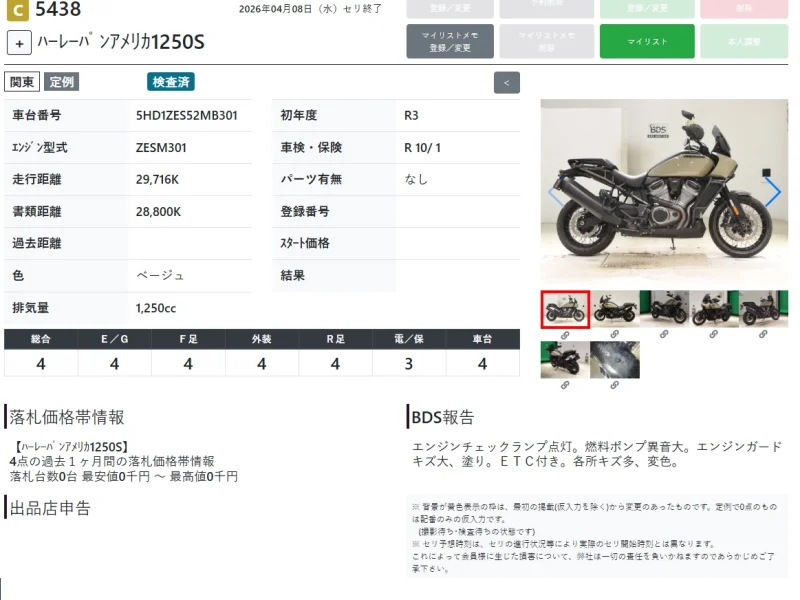This screenshot has height=600, width=800.
Task: Select the first red-bordered motorcycle thumbnail
Action: [x=565, y=310]
